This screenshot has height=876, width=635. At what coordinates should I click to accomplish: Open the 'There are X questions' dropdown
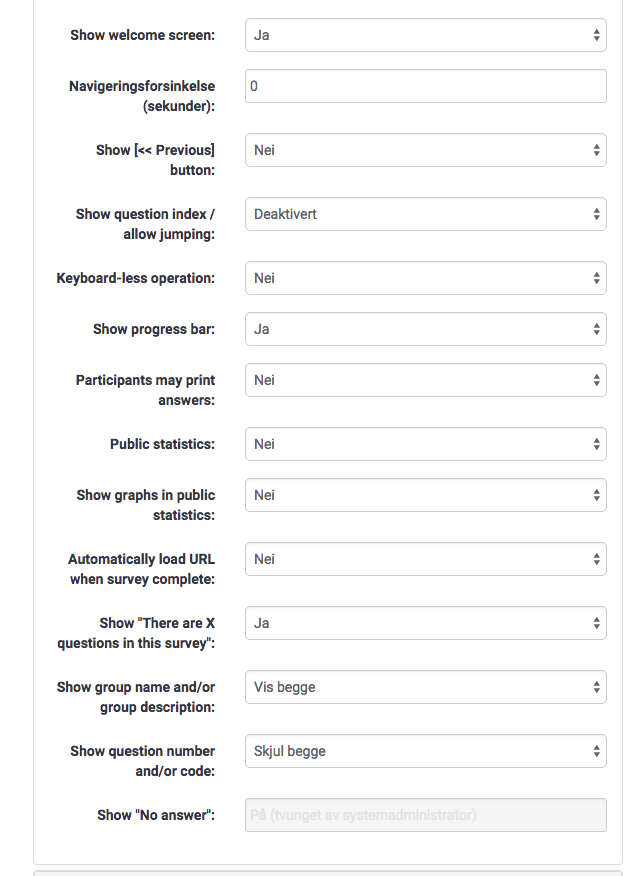tap(425, 623)
